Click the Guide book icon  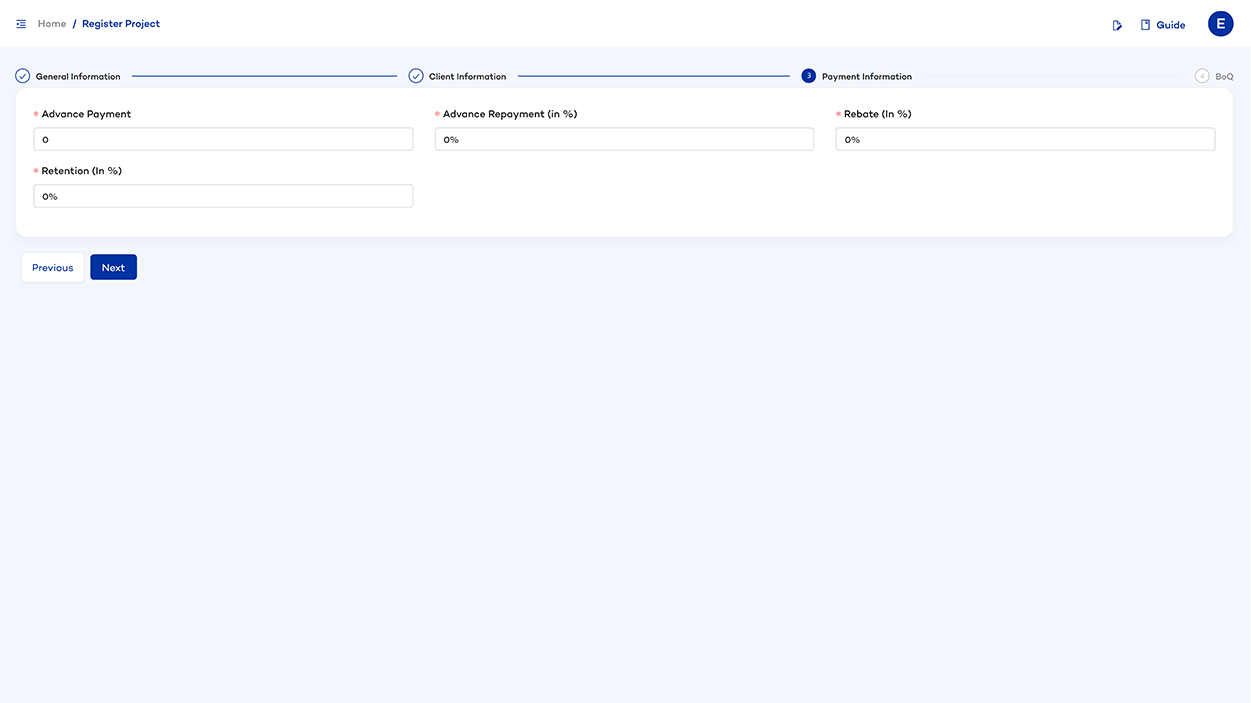coord(1145,25)
